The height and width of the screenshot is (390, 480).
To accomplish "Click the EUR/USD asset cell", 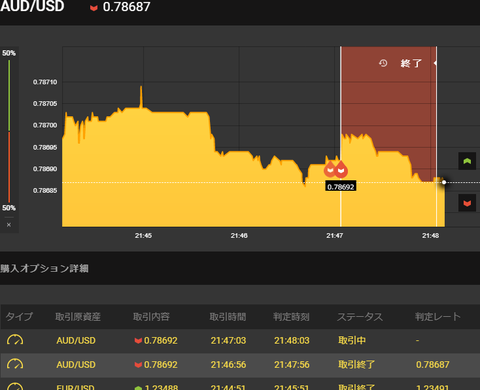I will [x=75, y=387].
